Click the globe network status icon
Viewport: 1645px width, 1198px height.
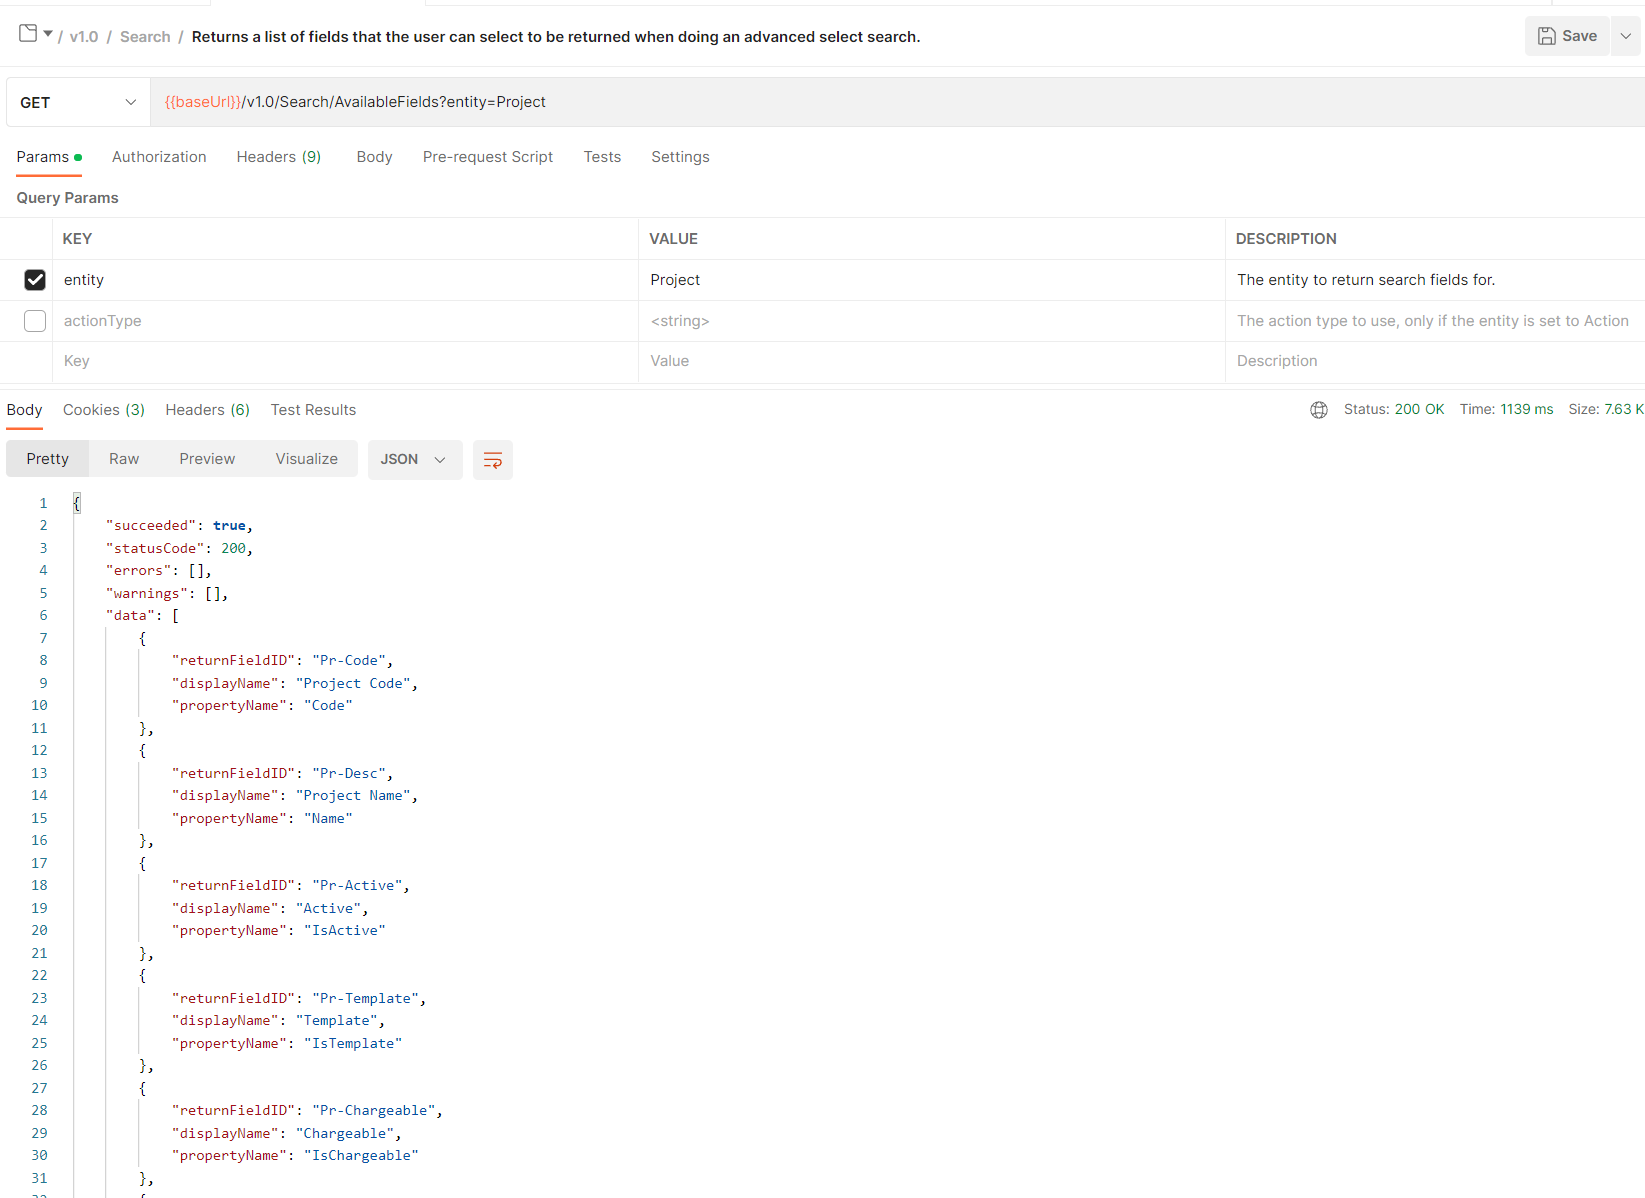point(1318,409)
